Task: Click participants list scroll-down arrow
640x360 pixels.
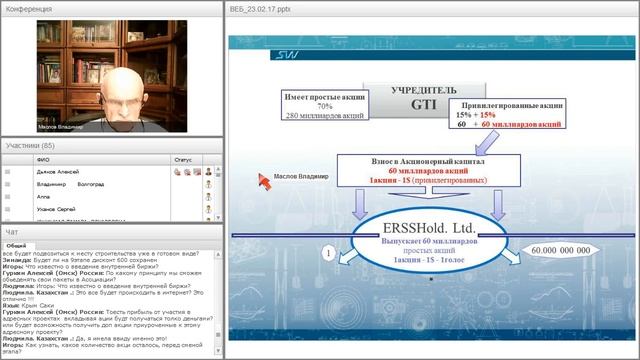Action: pos(218,218)
